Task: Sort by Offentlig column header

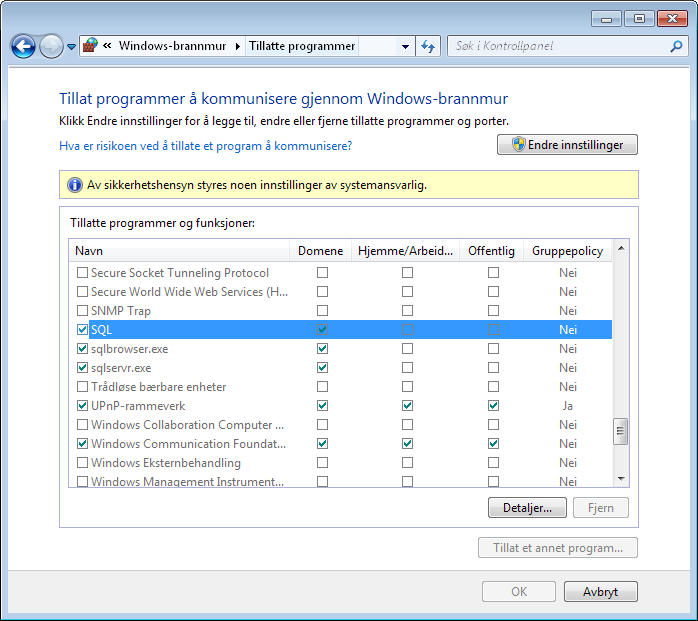Action: [491, 251]
